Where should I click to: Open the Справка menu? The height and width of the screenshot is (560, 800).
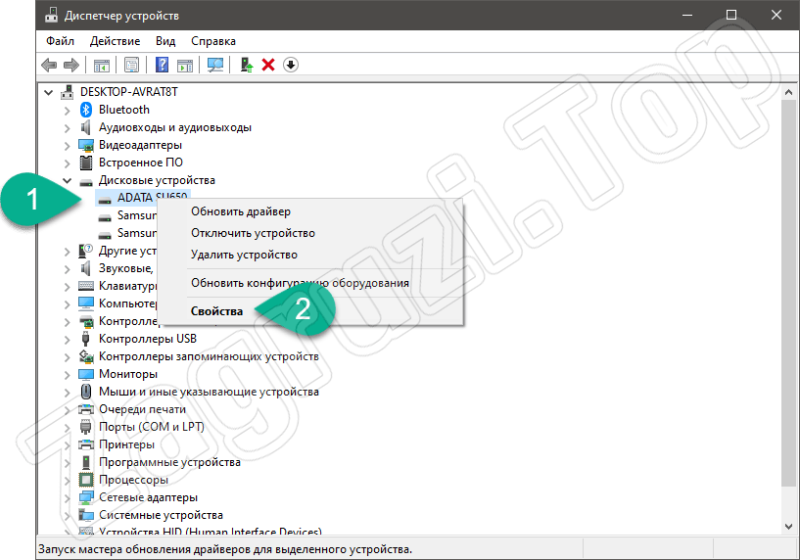(213, 41)
